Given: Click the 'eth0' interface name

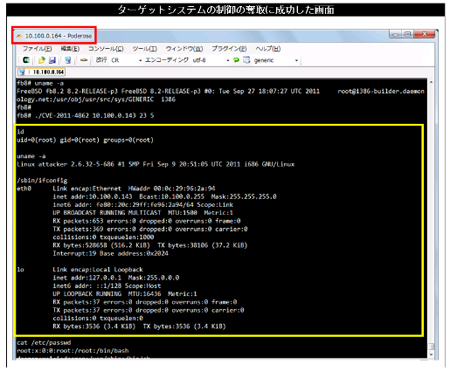Looking at the screenshot, I should tap(24, 189).
